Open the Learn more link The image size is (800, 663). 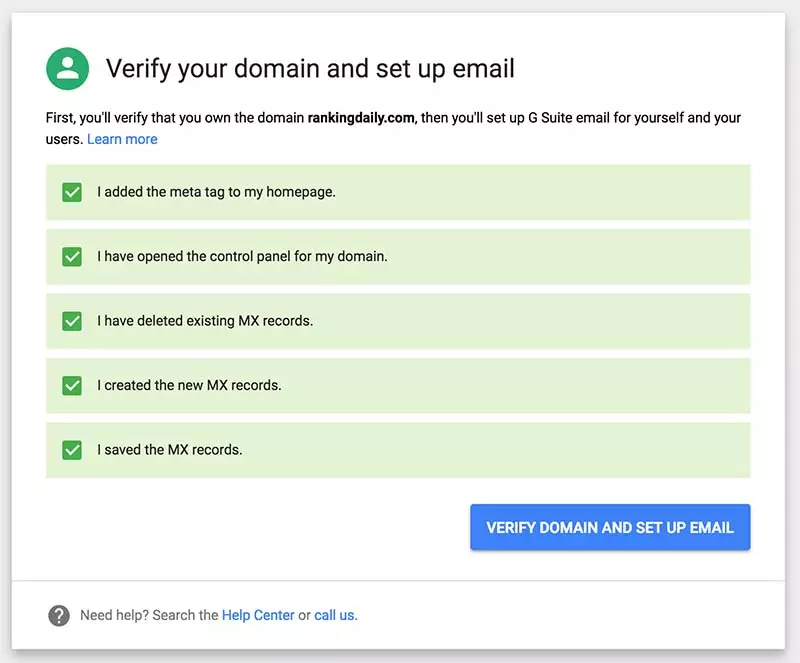(x=122, y=139)
